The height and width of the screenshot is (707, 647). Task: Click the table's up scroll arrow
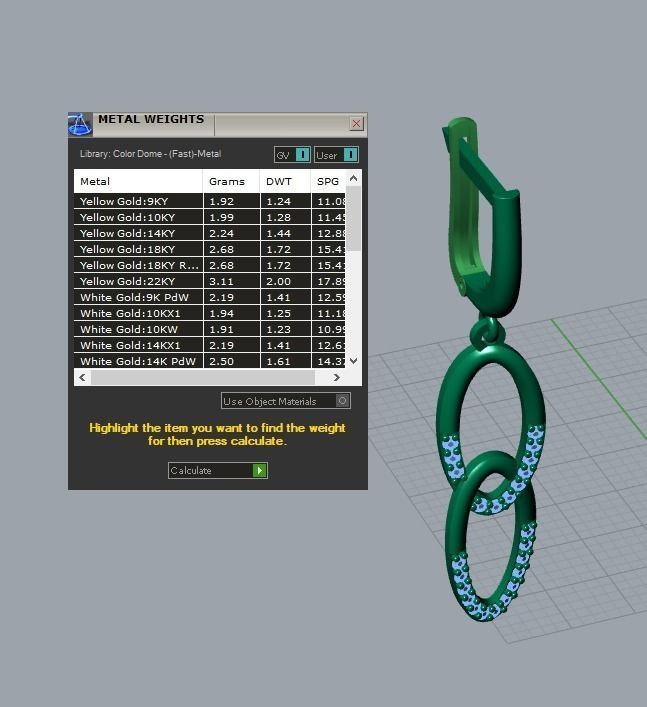coord(353,178)
